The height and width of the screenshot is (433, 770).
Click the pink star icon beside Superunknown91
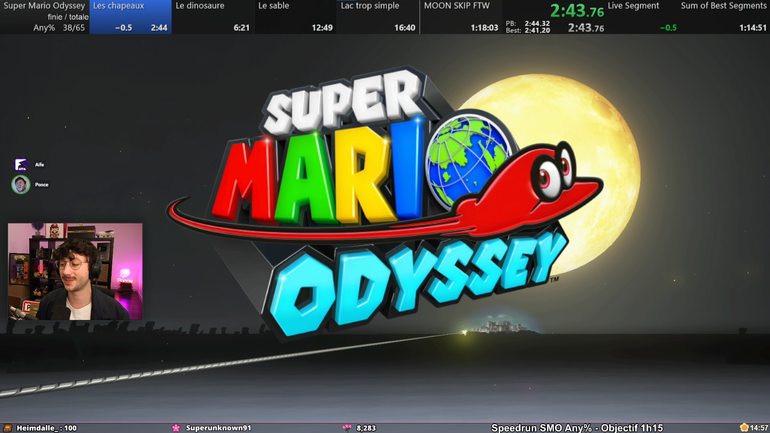click(177, 427)
